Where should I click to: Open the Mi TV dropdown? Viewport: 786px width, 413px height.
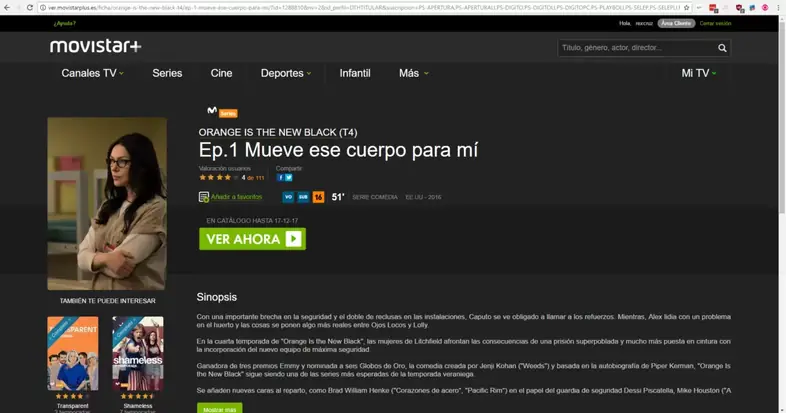(699, 73)
